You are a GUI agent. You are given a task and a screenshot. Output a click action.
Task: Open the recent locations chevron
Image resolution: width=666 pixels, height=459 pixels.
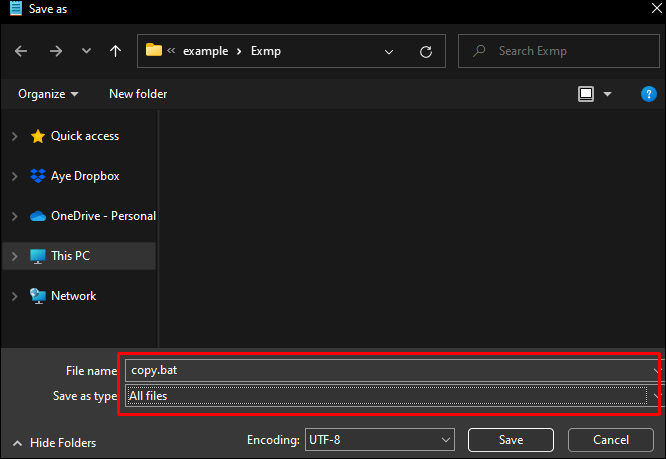[x=86, y=51]
